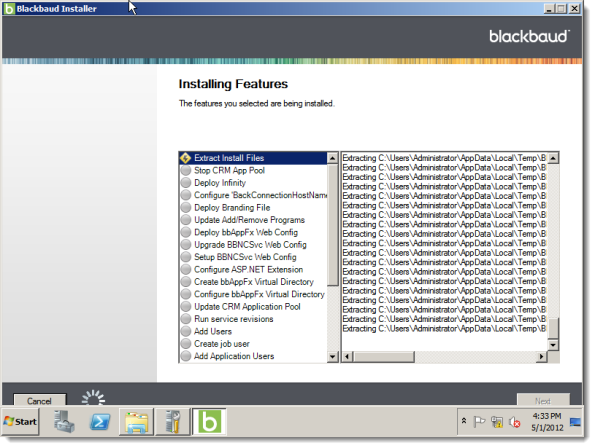The width and height of the screenshot is (595, 448).
Task: Click the Extract Install Files status icon
Action: point(186,158)
